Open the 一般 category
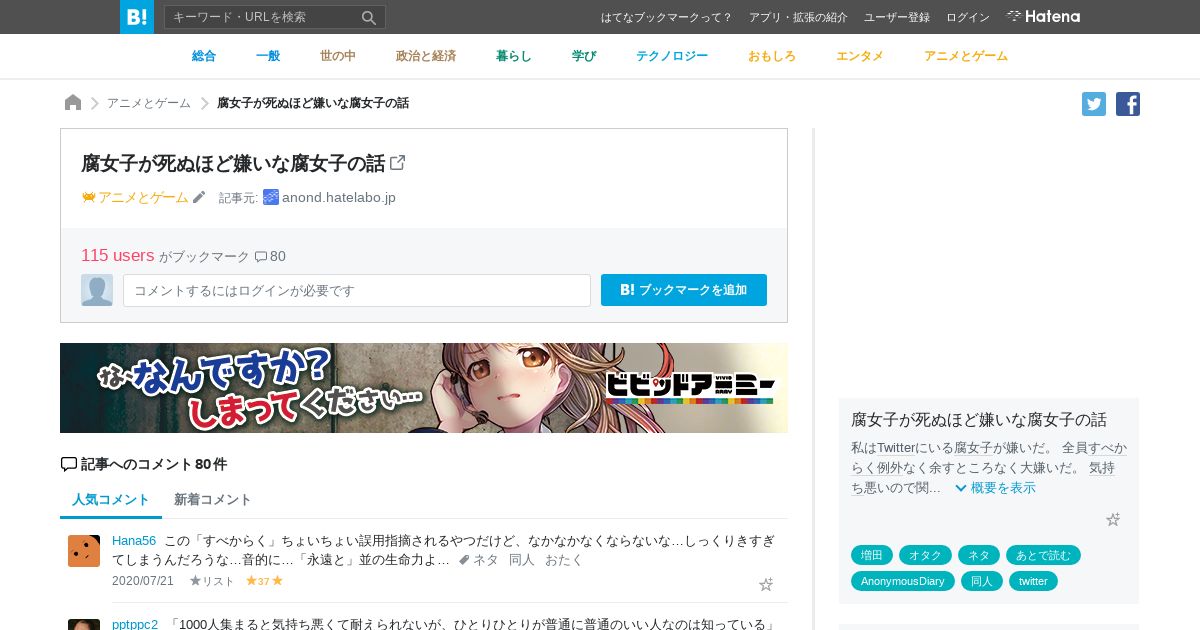This screenshot has width=1200, height=630. tap(268, 56)
